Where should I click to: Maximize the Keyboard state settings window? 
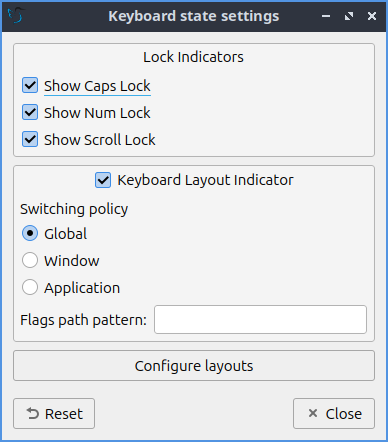[349, 16]
